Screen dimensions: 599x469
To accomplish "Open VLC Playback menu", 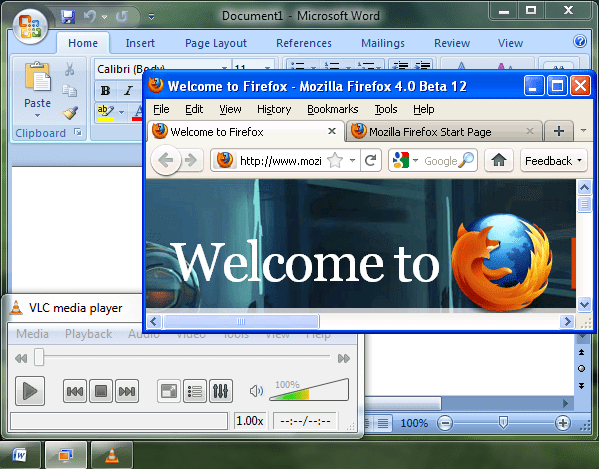I will coord(89,334).
